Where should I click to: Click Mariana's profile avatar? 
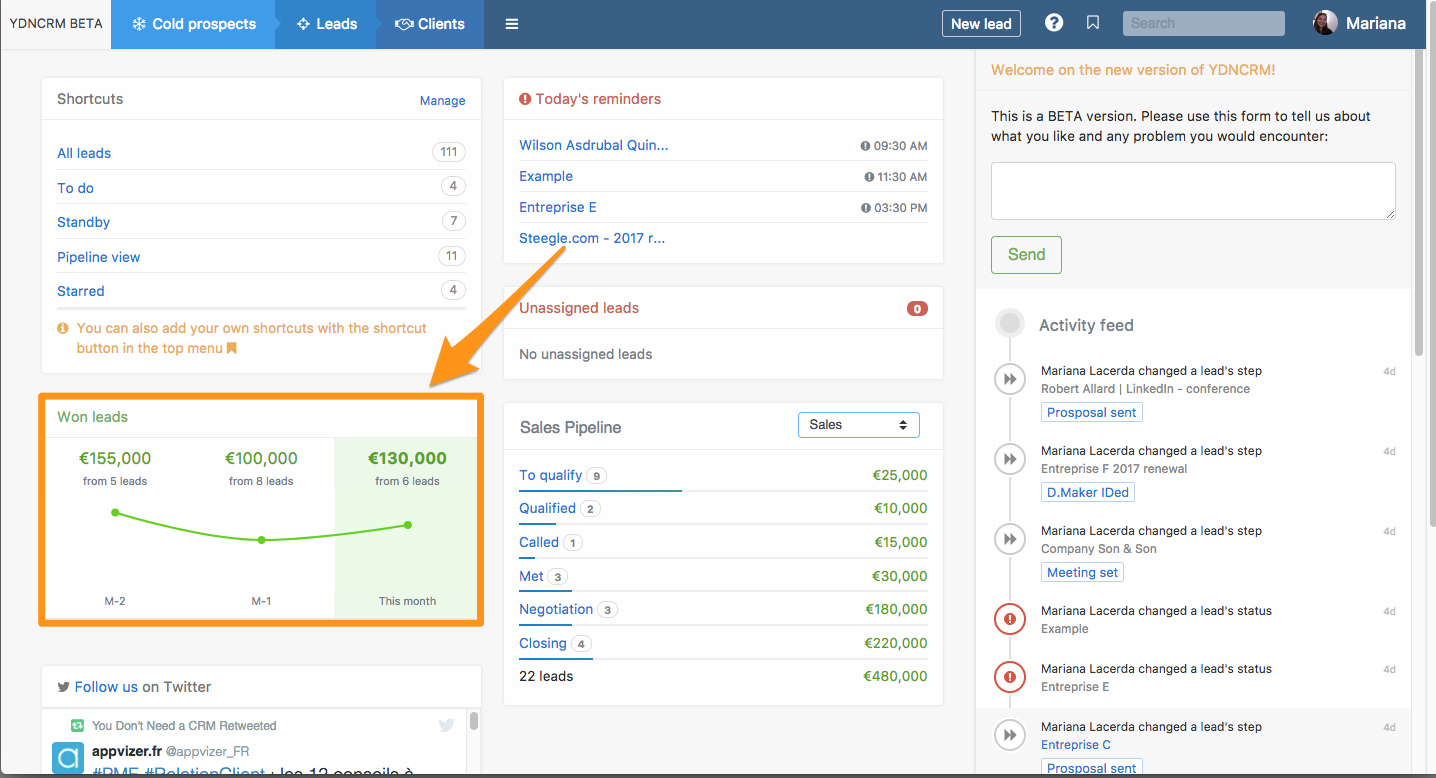click(x=1325, y=23)
